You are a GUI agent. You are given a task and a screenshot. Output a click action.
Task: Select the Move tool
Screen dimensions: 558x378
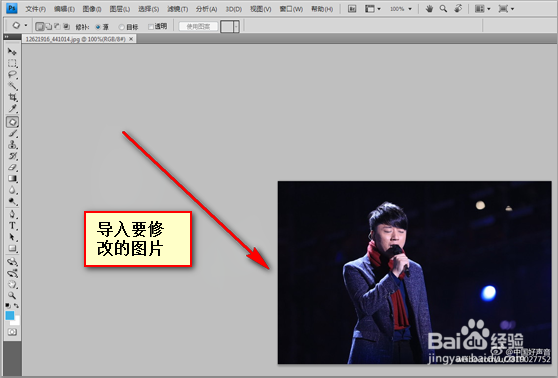coord(12,52)
